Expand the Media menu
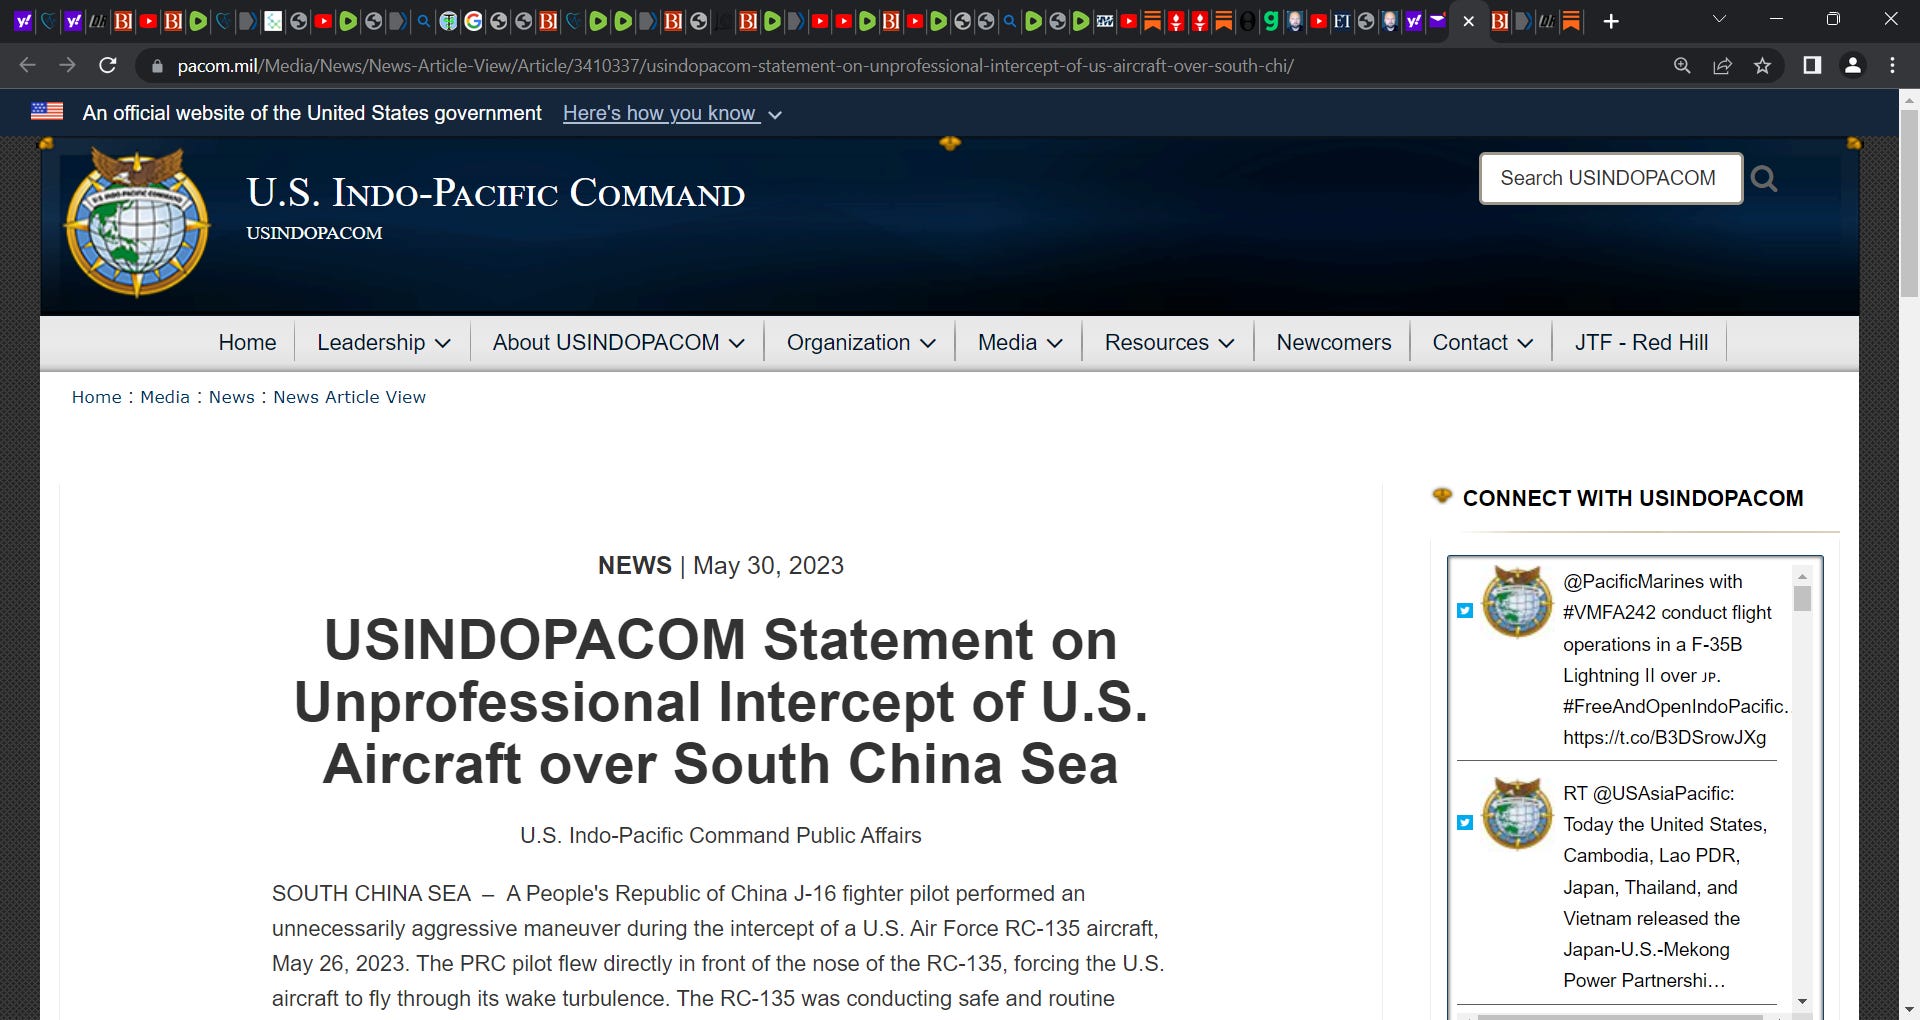1920x1020 pixels. 1019,343
